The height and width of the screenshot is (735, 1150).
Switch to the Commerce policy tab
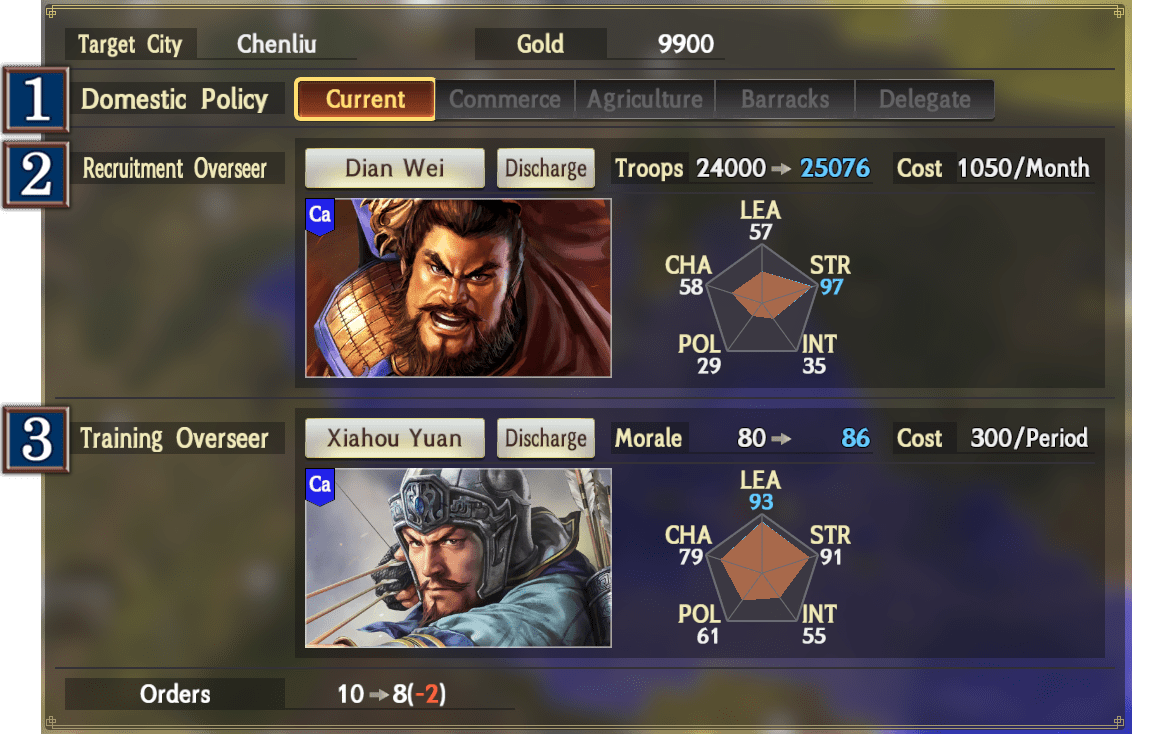505,99
